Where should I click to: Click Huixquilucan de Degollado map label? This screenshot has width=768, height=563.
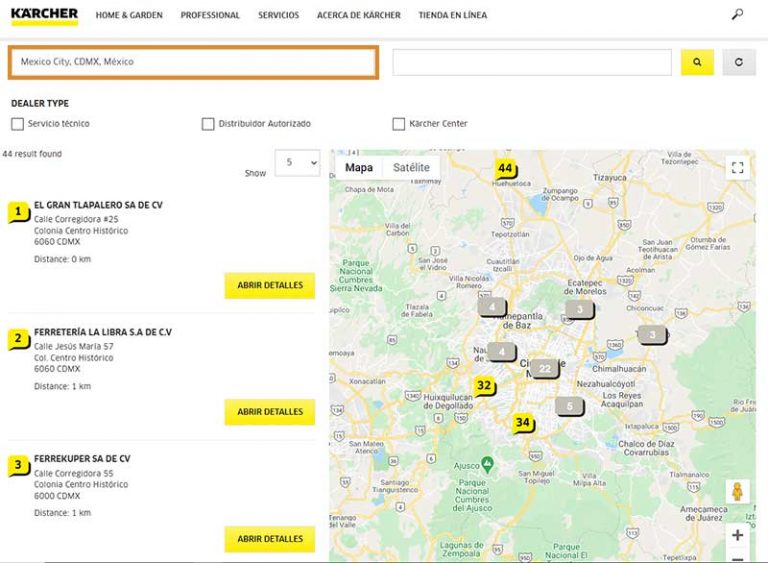point(448,402)
